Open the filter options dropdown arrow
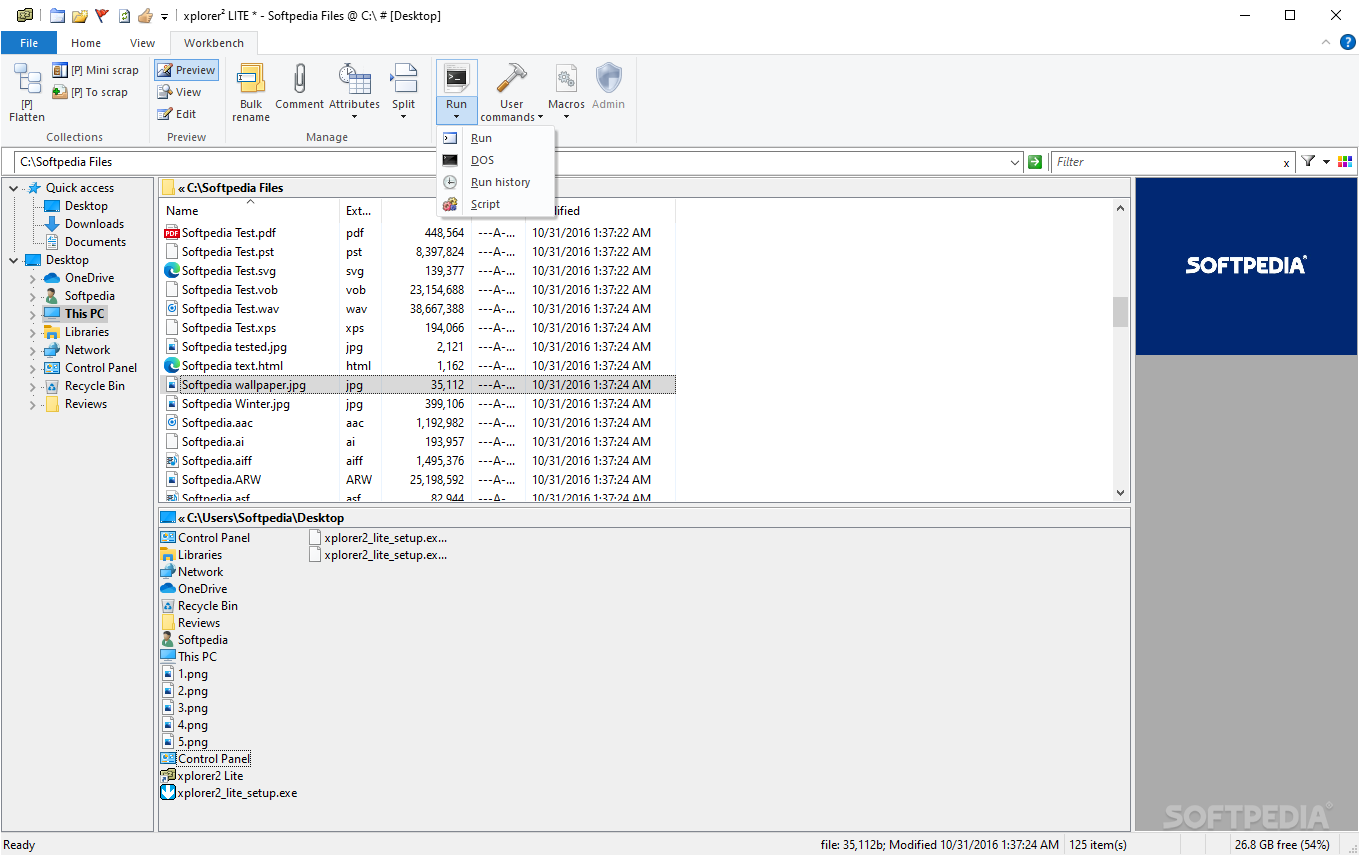The height and width of the screenshot is (856, 1360). [x=1326, y=162]
